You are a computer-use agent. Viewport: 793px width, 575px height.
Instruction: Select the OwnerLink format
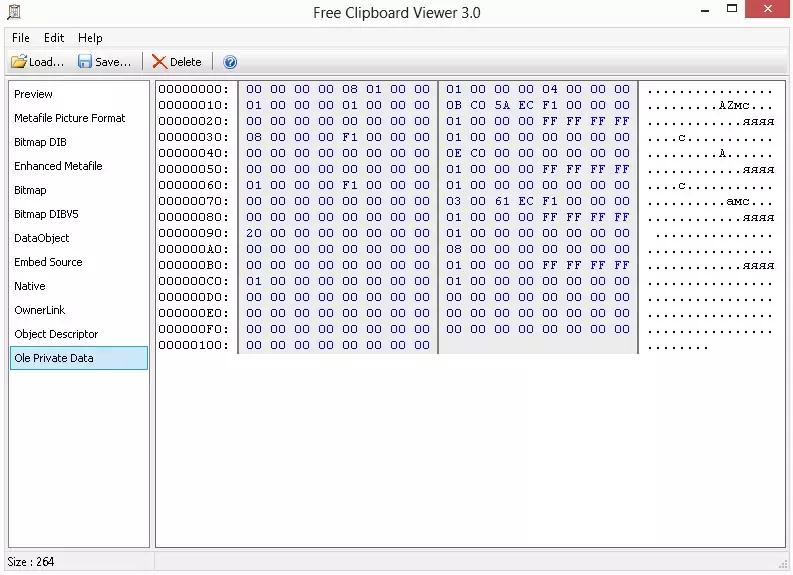point(79,310)
